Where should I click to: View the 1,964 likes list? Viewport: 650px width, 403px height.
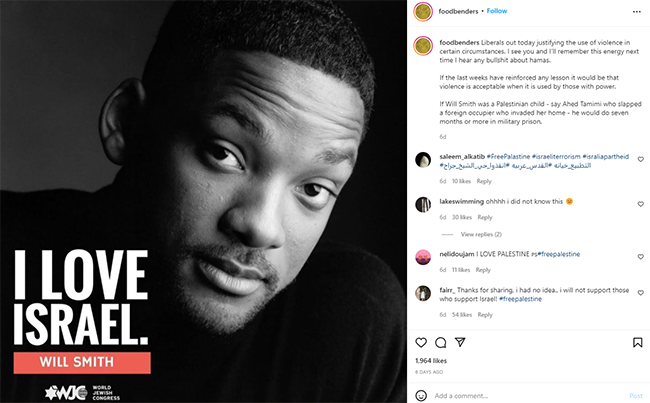pos(431,361)
